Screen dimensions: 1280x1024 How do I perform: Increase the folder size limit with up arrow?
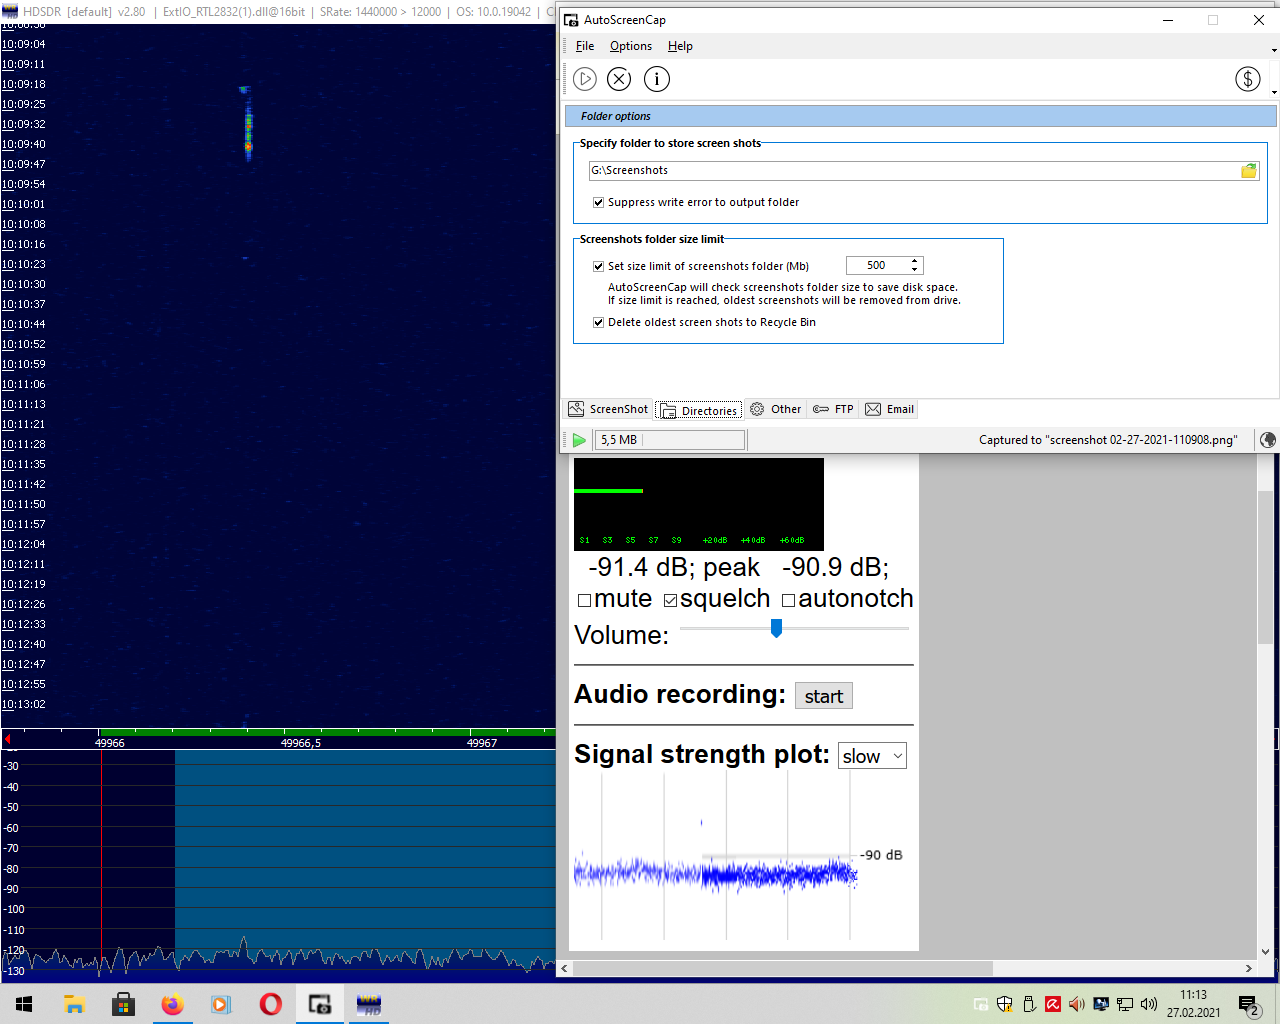click(x=914, y=261)
